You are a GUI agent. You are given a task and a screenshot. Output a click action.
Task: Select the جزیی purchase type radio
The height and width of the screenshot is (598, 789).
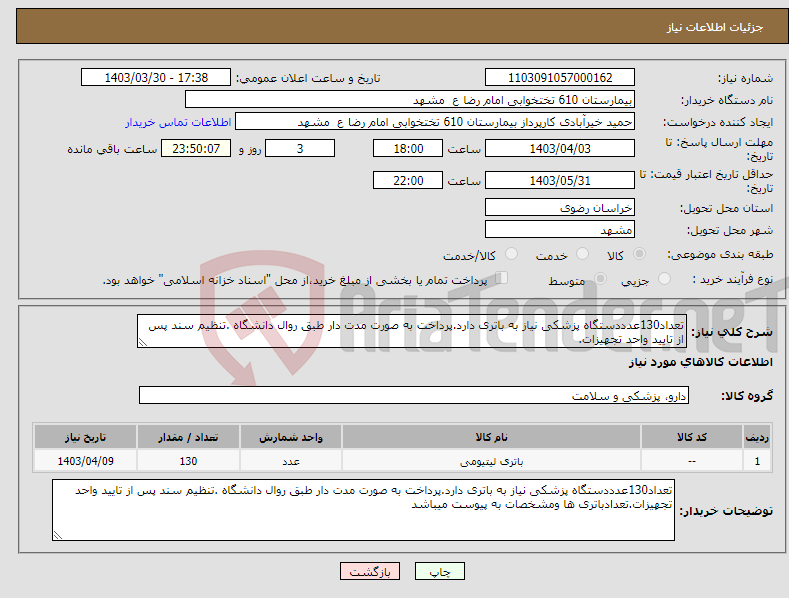pos(664,278)
